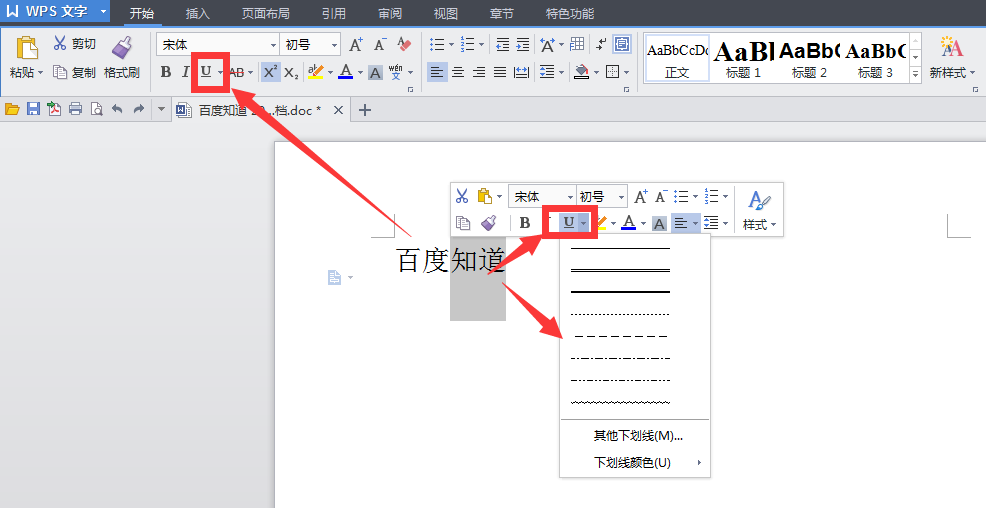
Task: Justify text in the ribbon
Action: (x=500, y=72)
